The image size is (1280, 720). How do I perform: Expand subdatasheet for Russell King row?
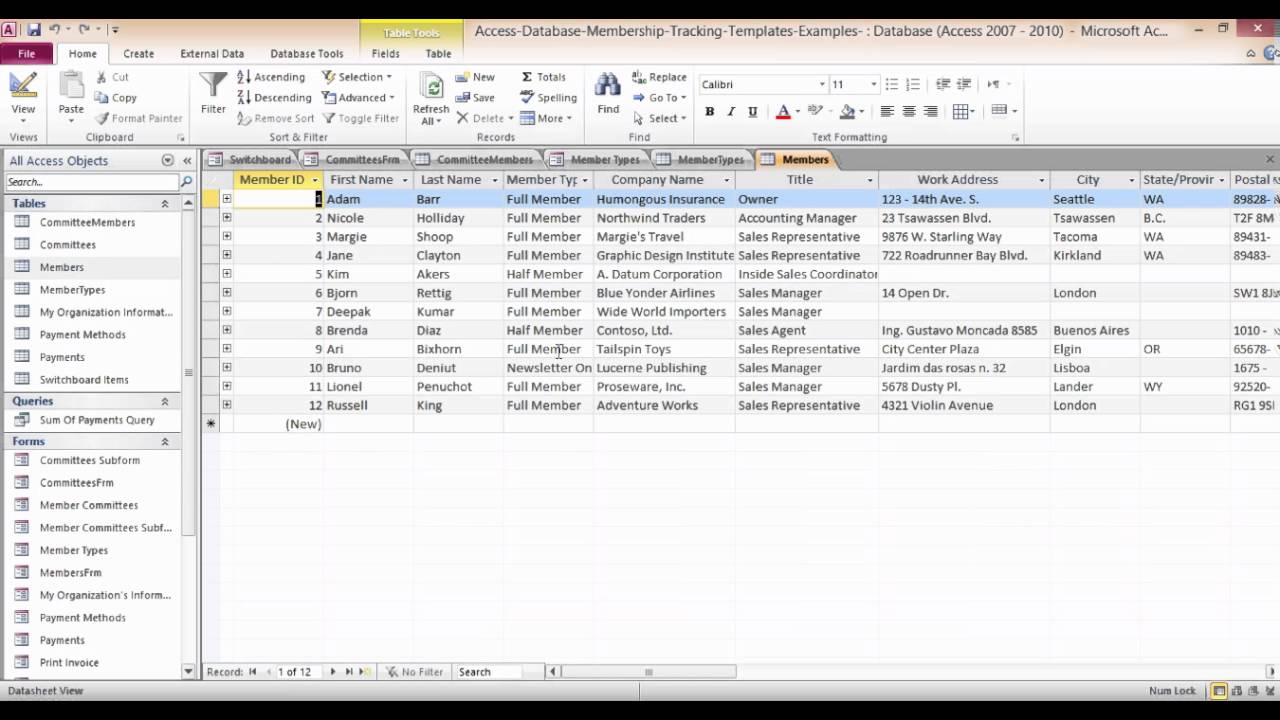(x=226, y=405)
